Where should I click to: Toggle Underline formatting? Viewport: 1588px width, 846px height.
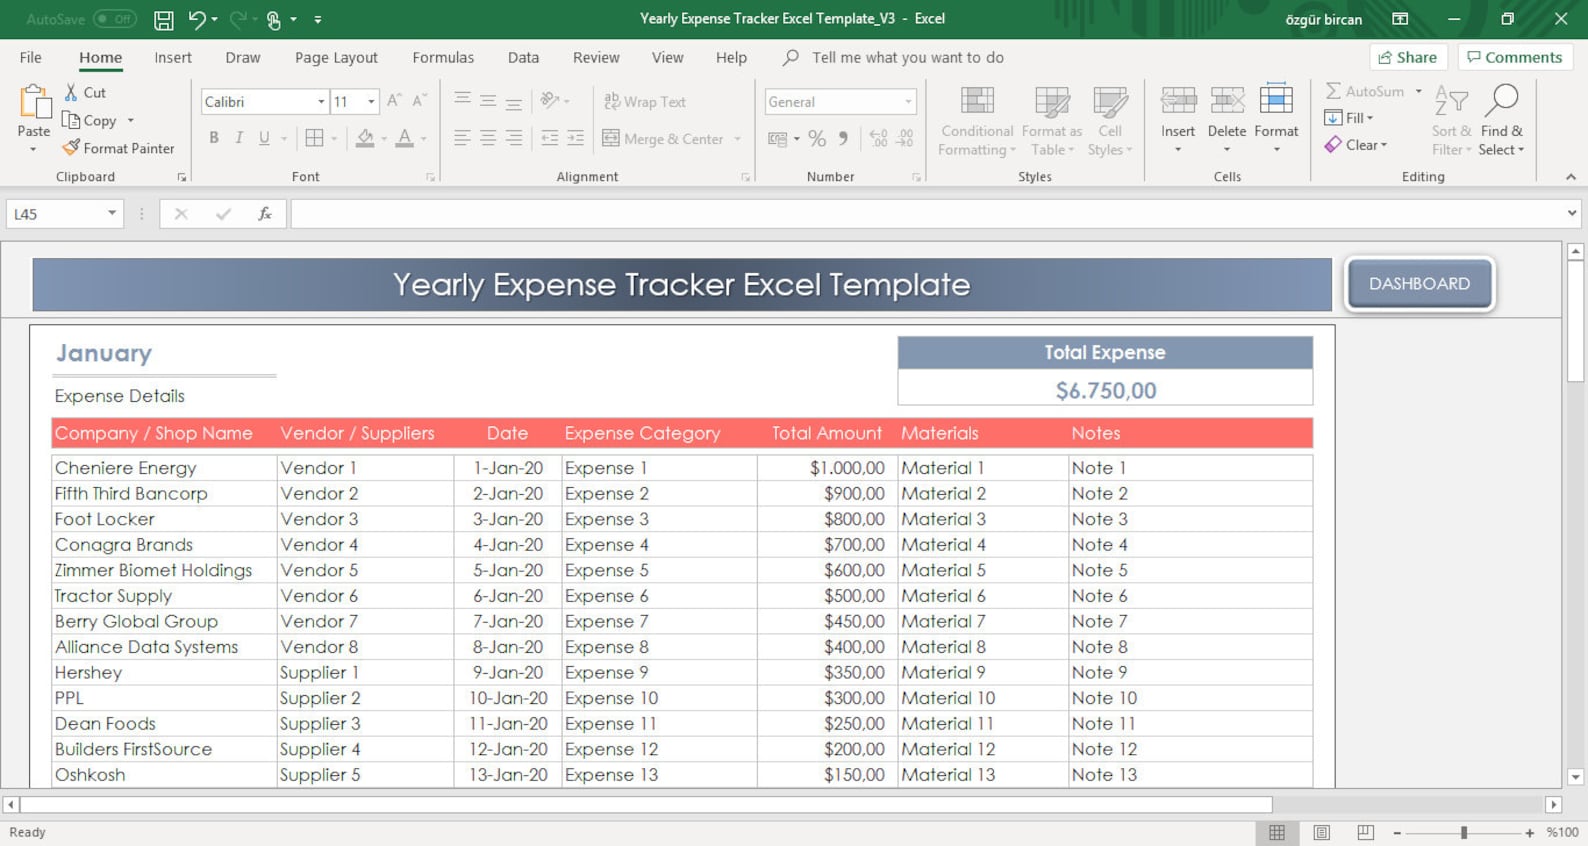pos(264,138)
